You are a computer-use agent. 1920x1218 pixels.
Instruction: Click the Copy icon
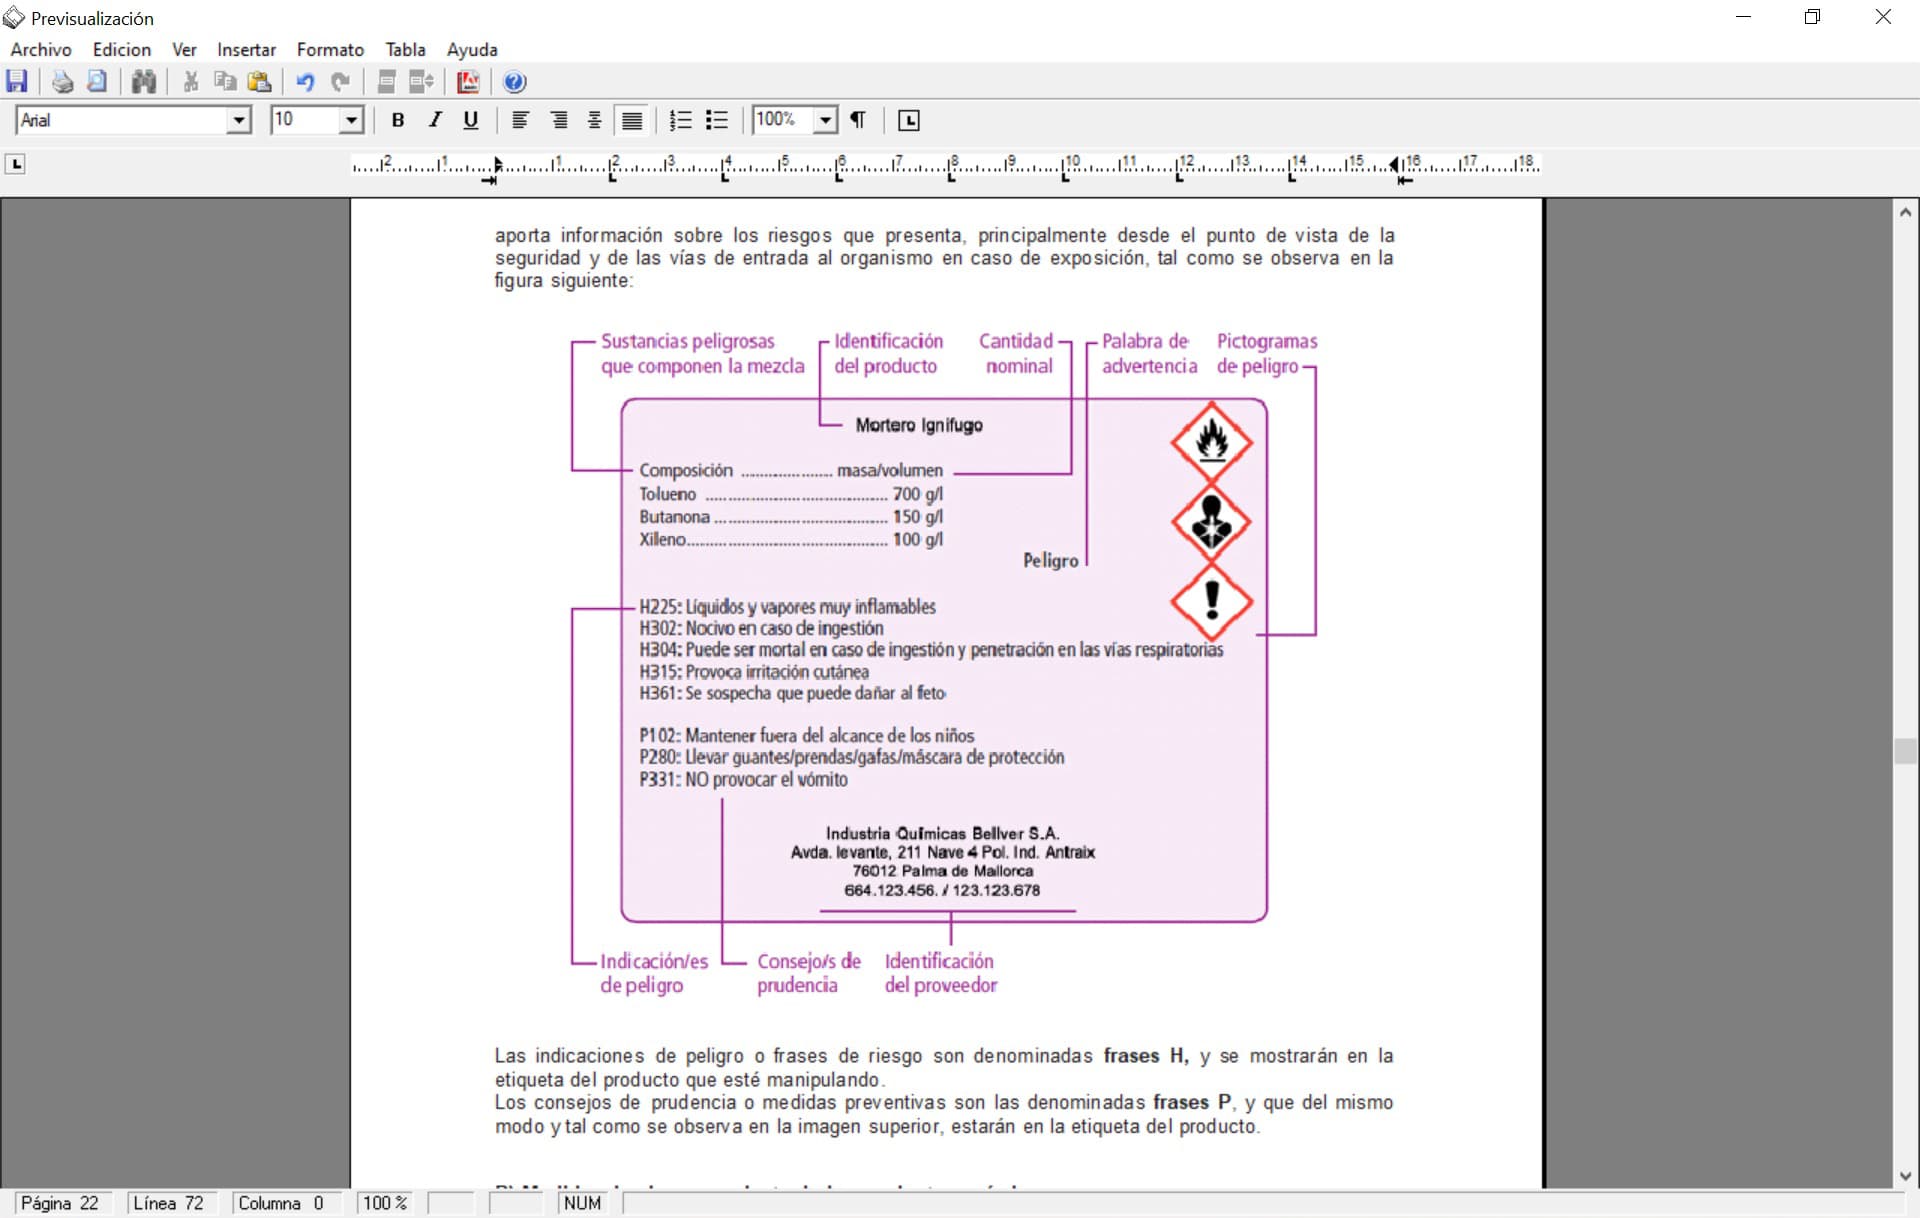point(225,82)
